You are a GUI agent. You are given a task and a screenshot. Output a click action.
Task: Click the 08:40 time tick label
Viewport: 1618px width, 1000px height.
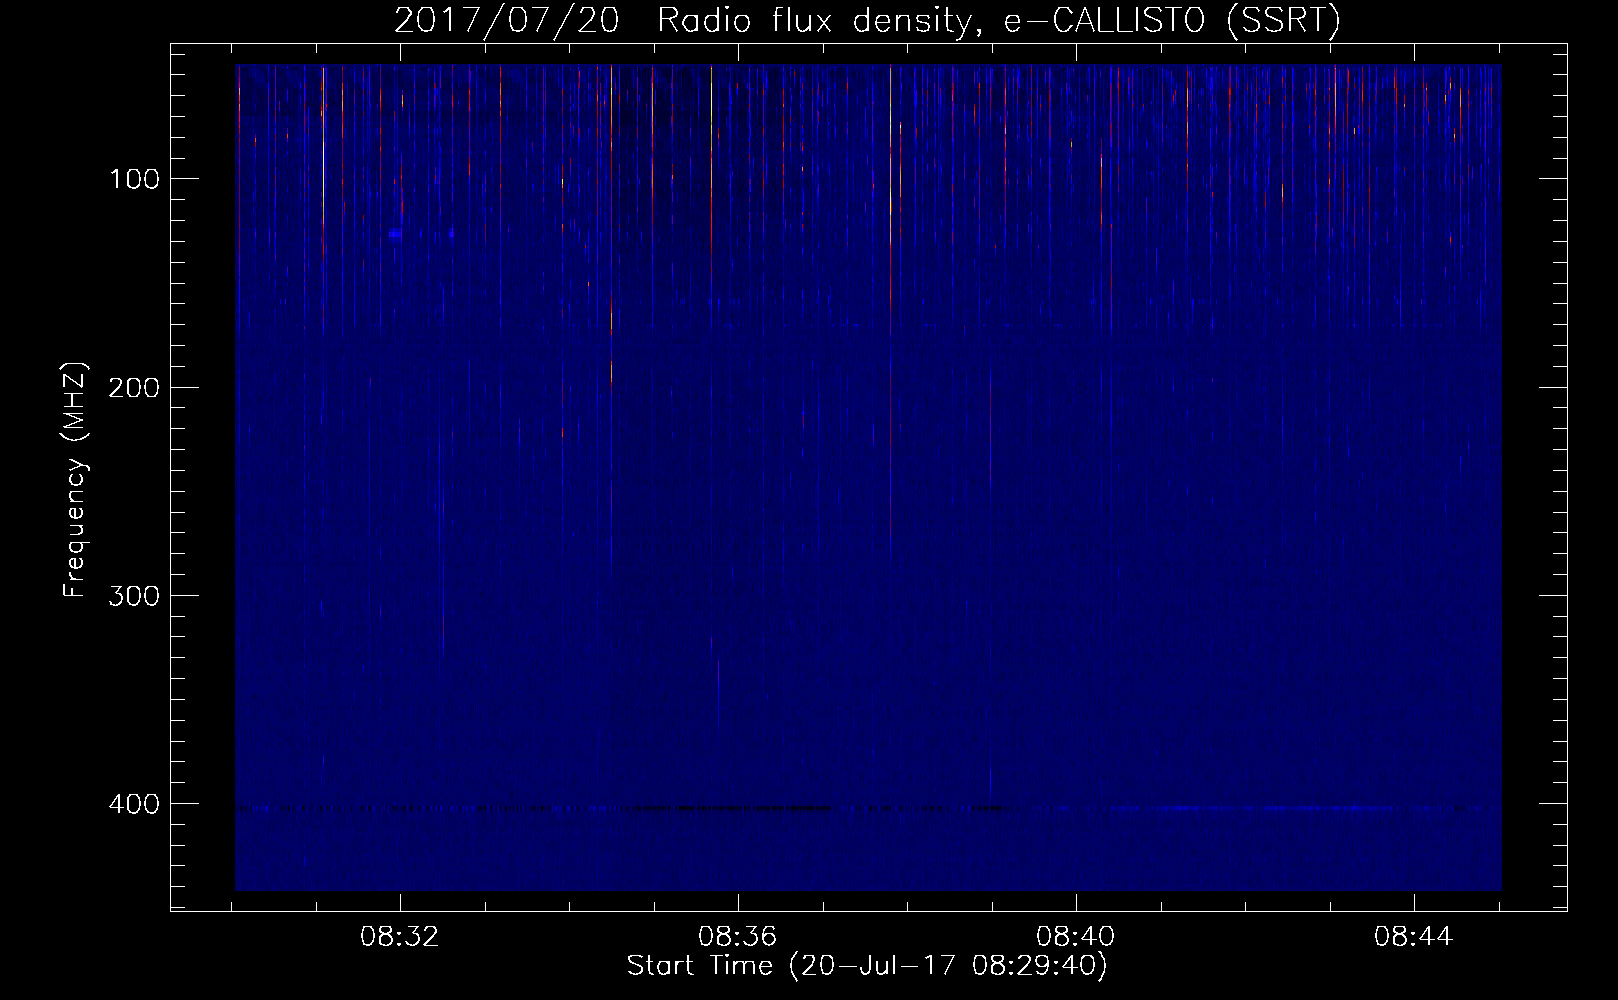tap(1076, 937)
